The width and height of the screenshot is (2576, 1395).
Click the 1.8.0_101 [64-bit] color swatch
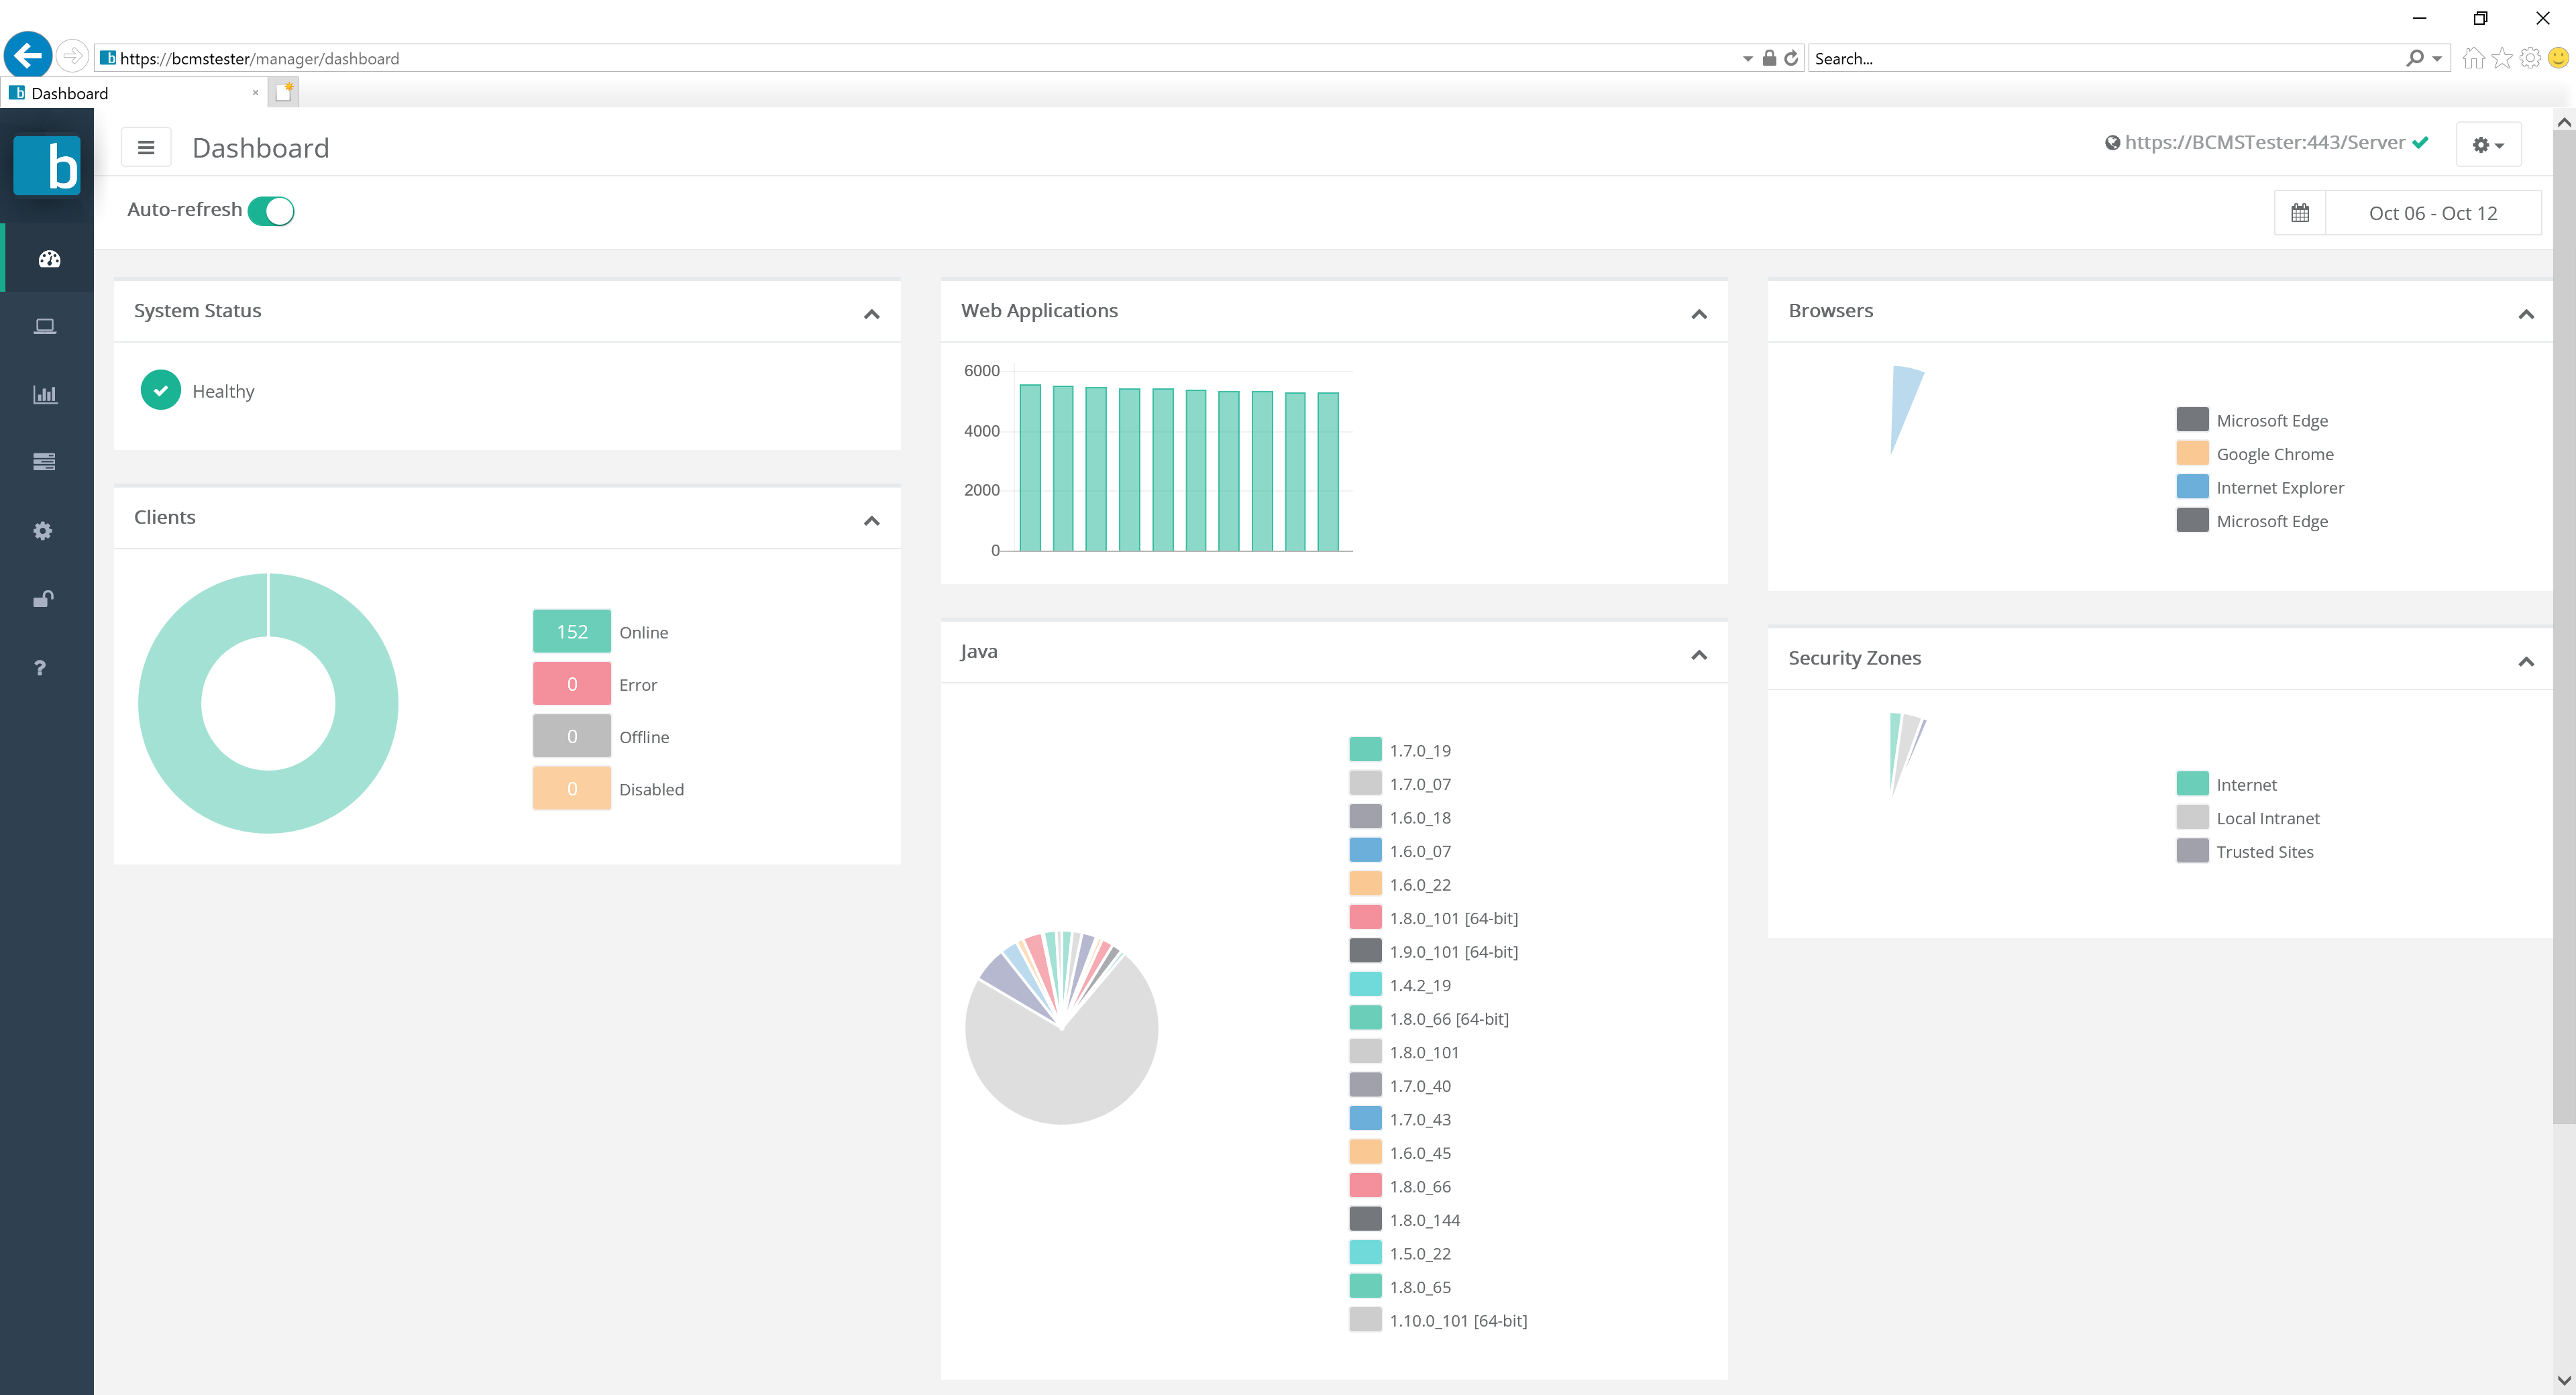click(1365, 917)
